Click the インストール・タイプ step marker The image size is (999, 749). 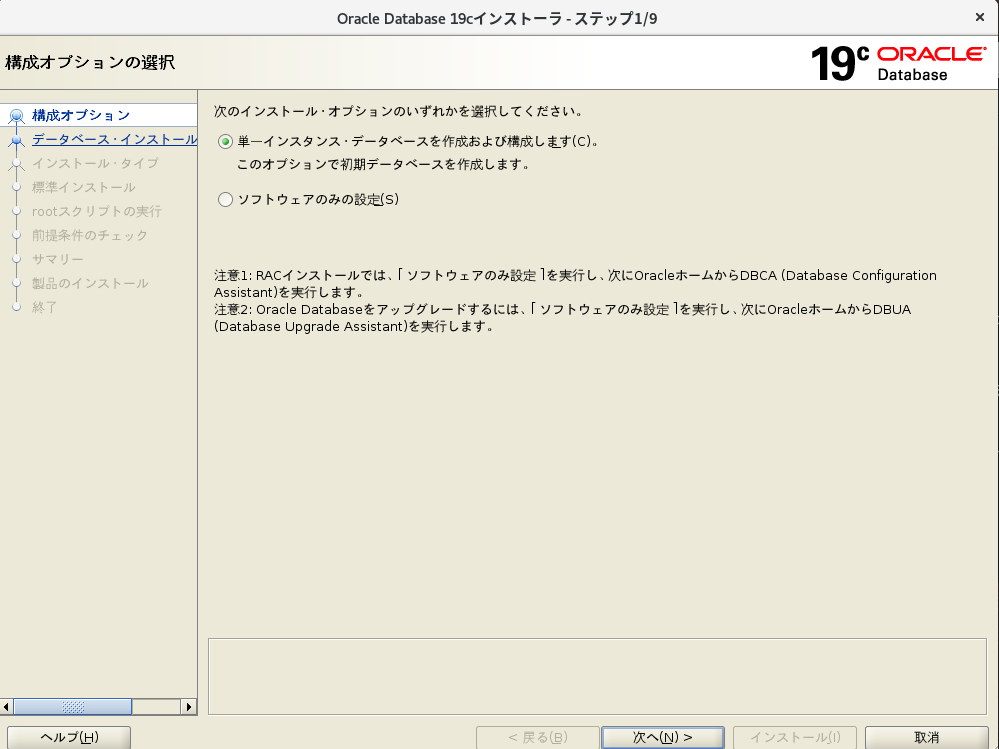(16, 163)
